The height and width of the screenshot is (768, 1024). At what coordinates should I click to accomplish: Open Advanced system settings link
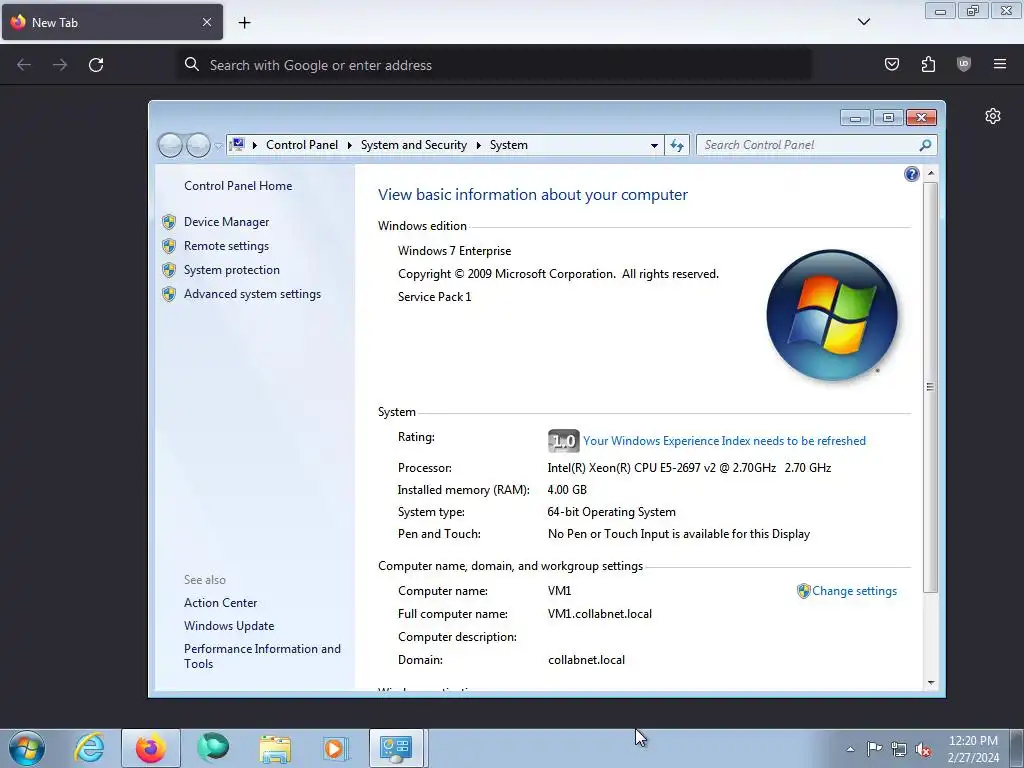pyautogui.click(x=253, y=295)
